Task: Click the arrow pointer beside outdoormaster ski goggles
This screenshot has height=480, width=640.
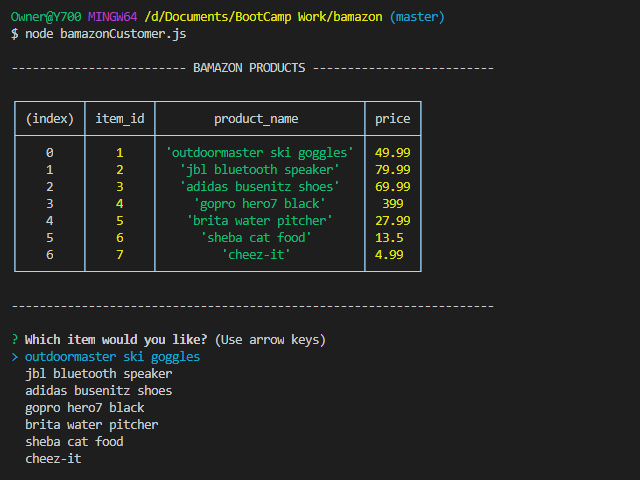Action: (x=14, y=357)
